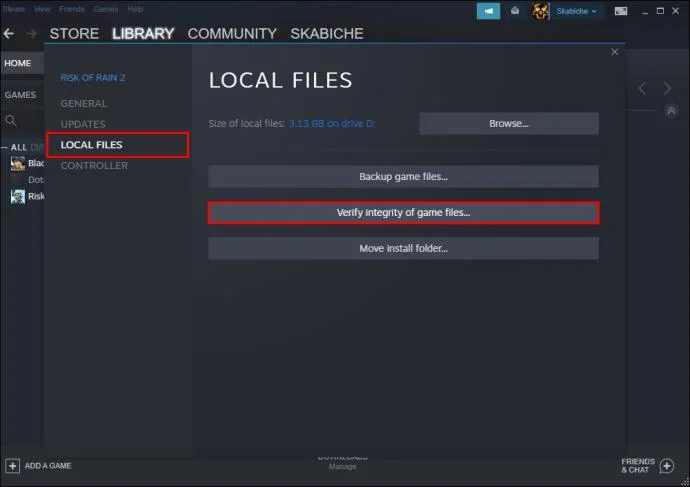
Task: Click the HOME button in library
Action: (22, 63)
